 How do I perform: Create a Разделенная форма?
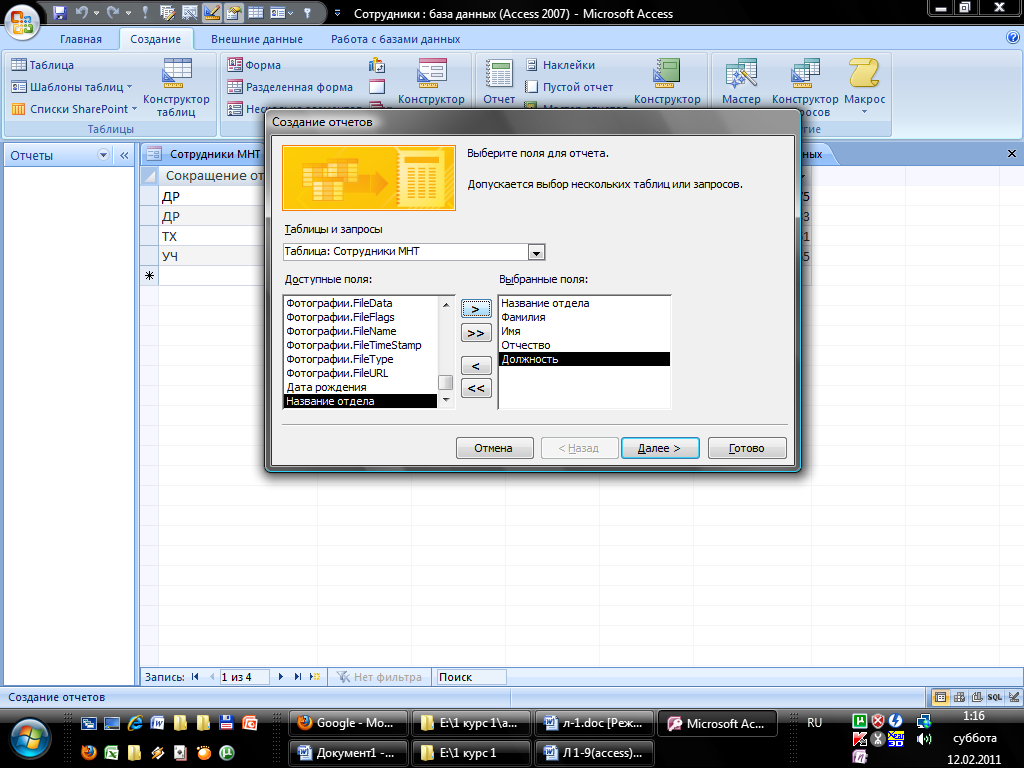click(290, 87)
